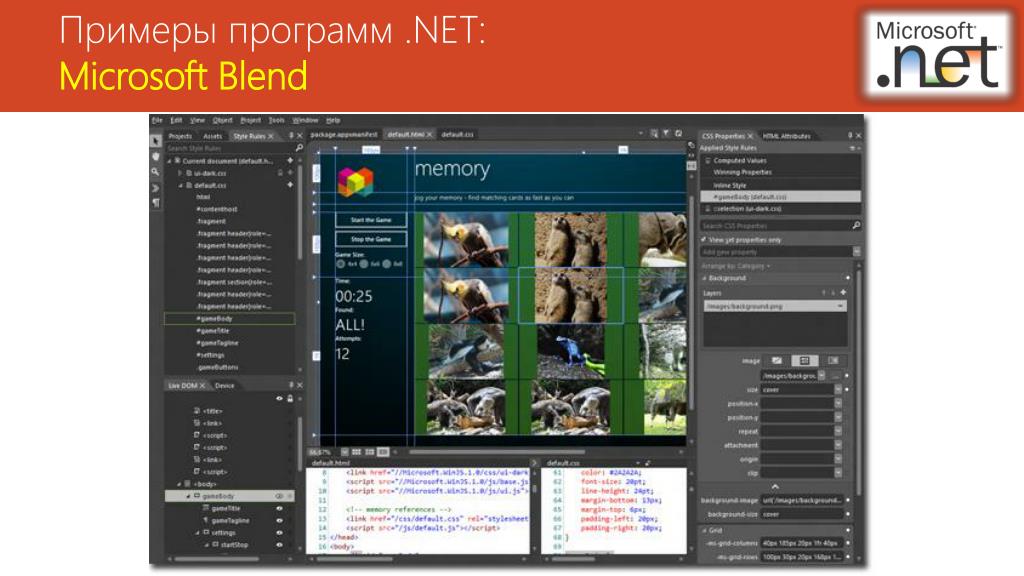Pin the Live DOM panel
This screenshot has height=576, width=1024.
coord(291,385)
